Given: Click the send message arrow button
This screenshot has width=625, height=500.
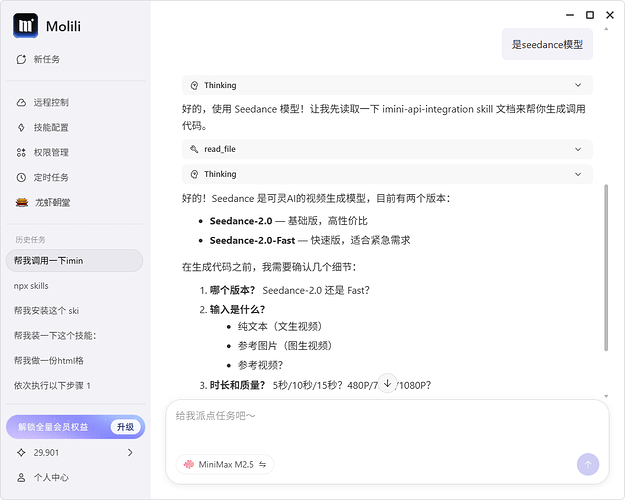Looking at the screenshot, I should click(588, 465).
